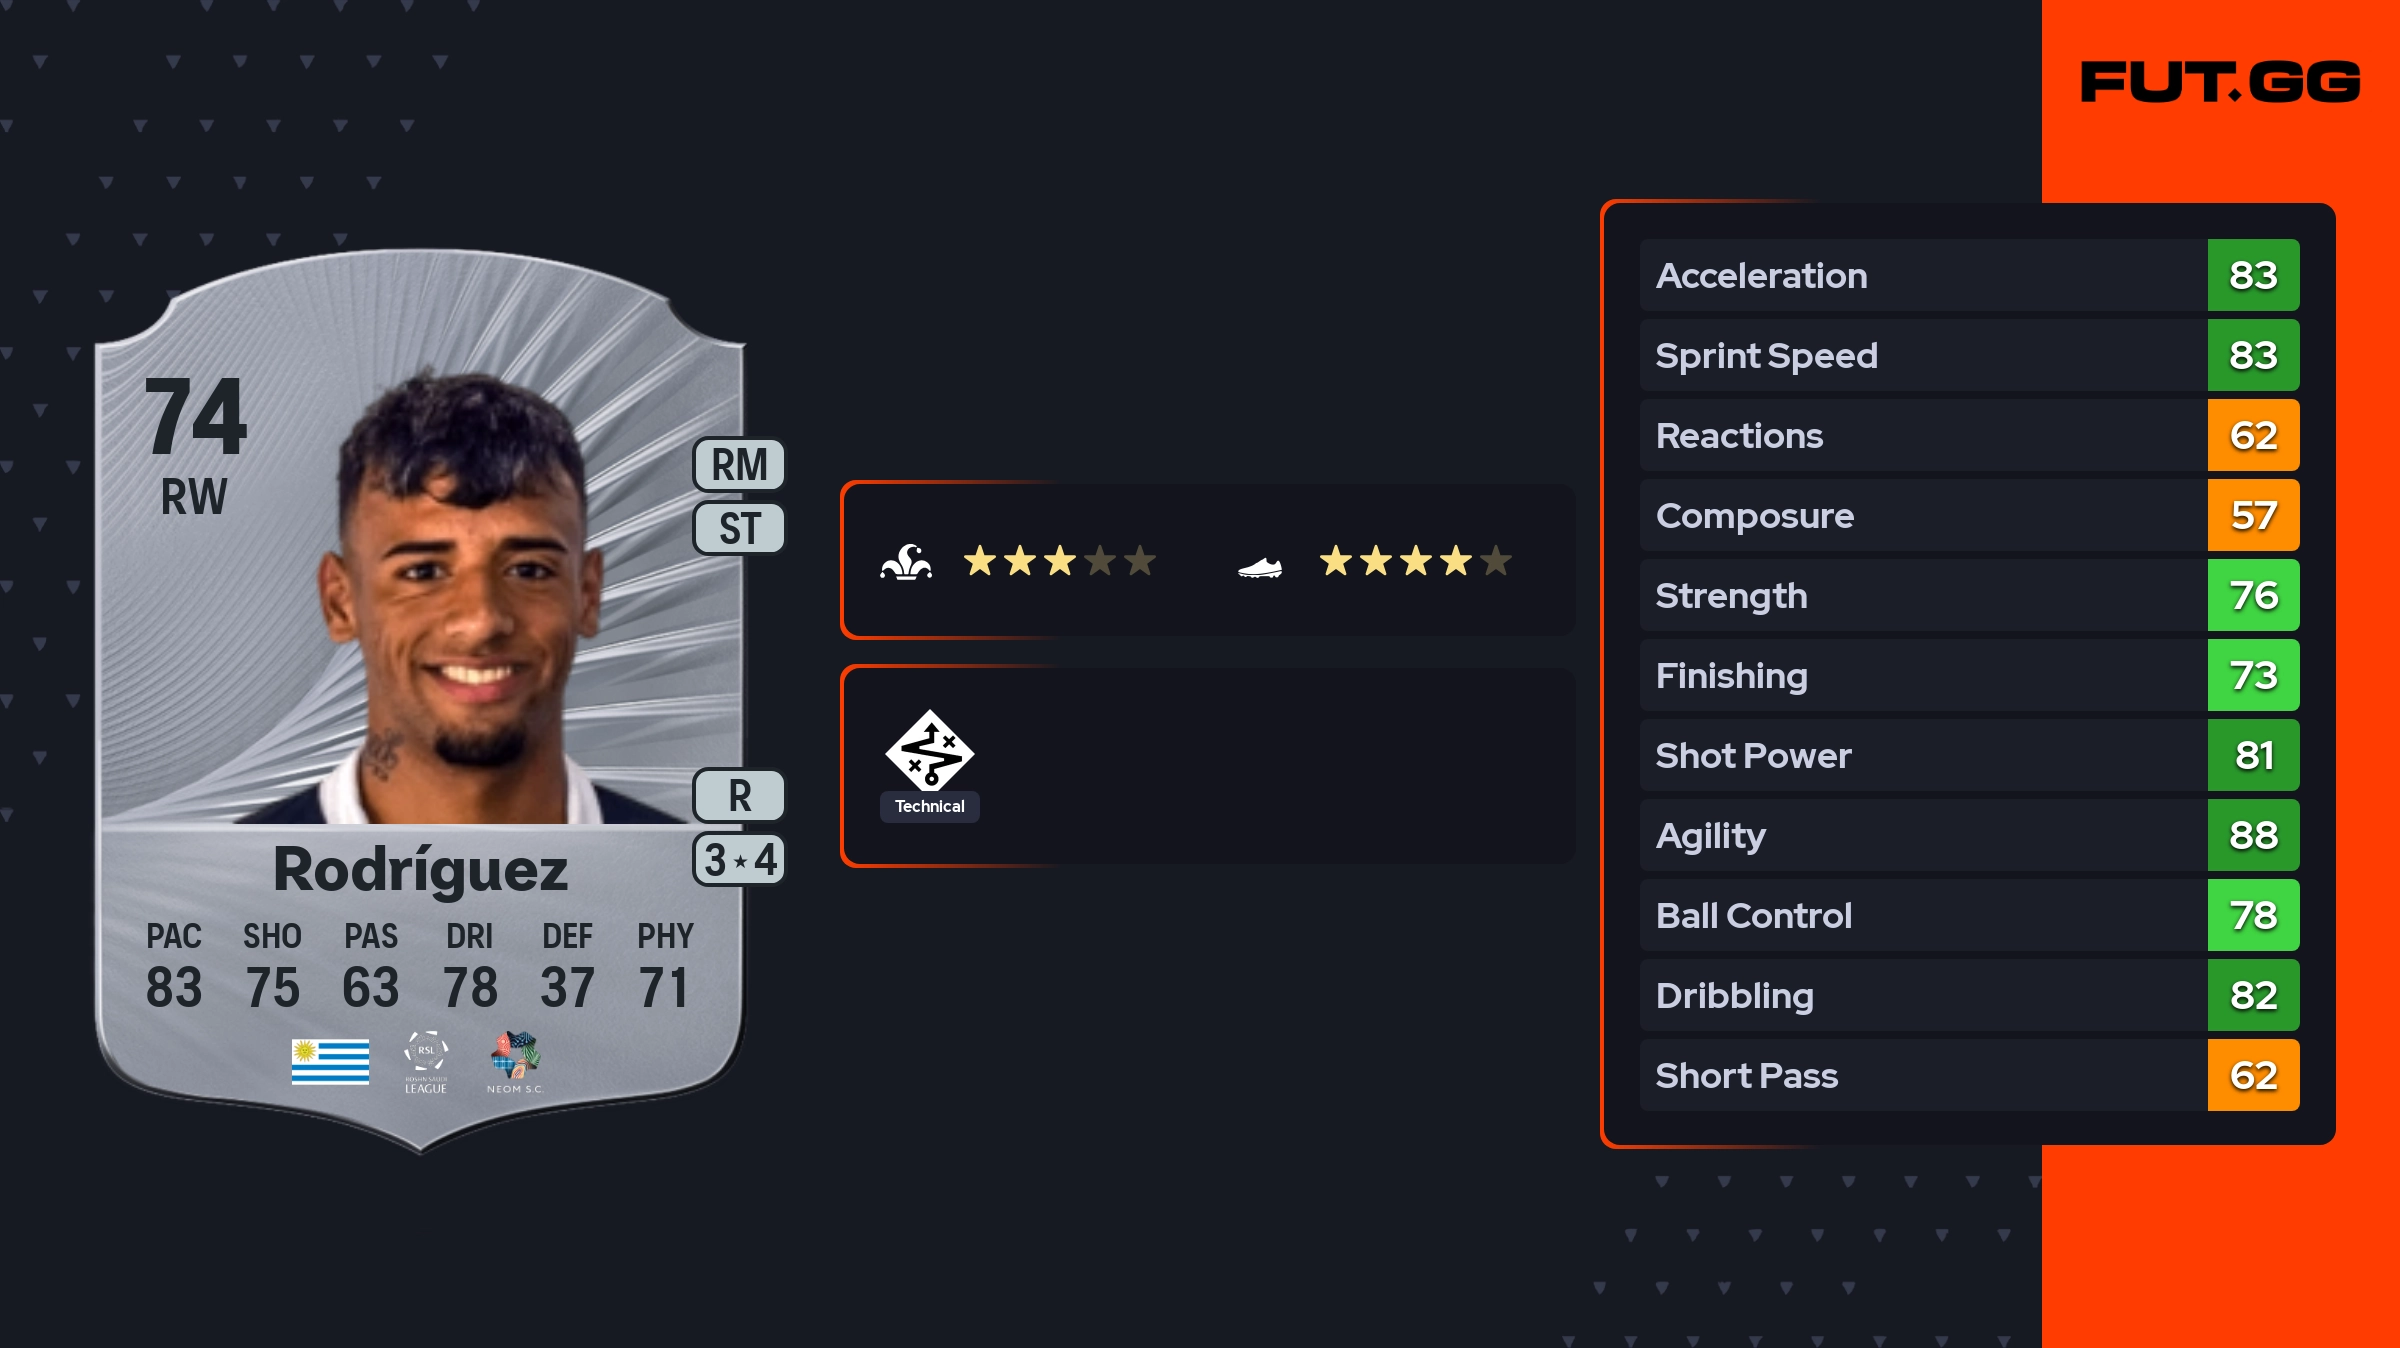Click the RM alternate position badge

(x=739, y=465)
